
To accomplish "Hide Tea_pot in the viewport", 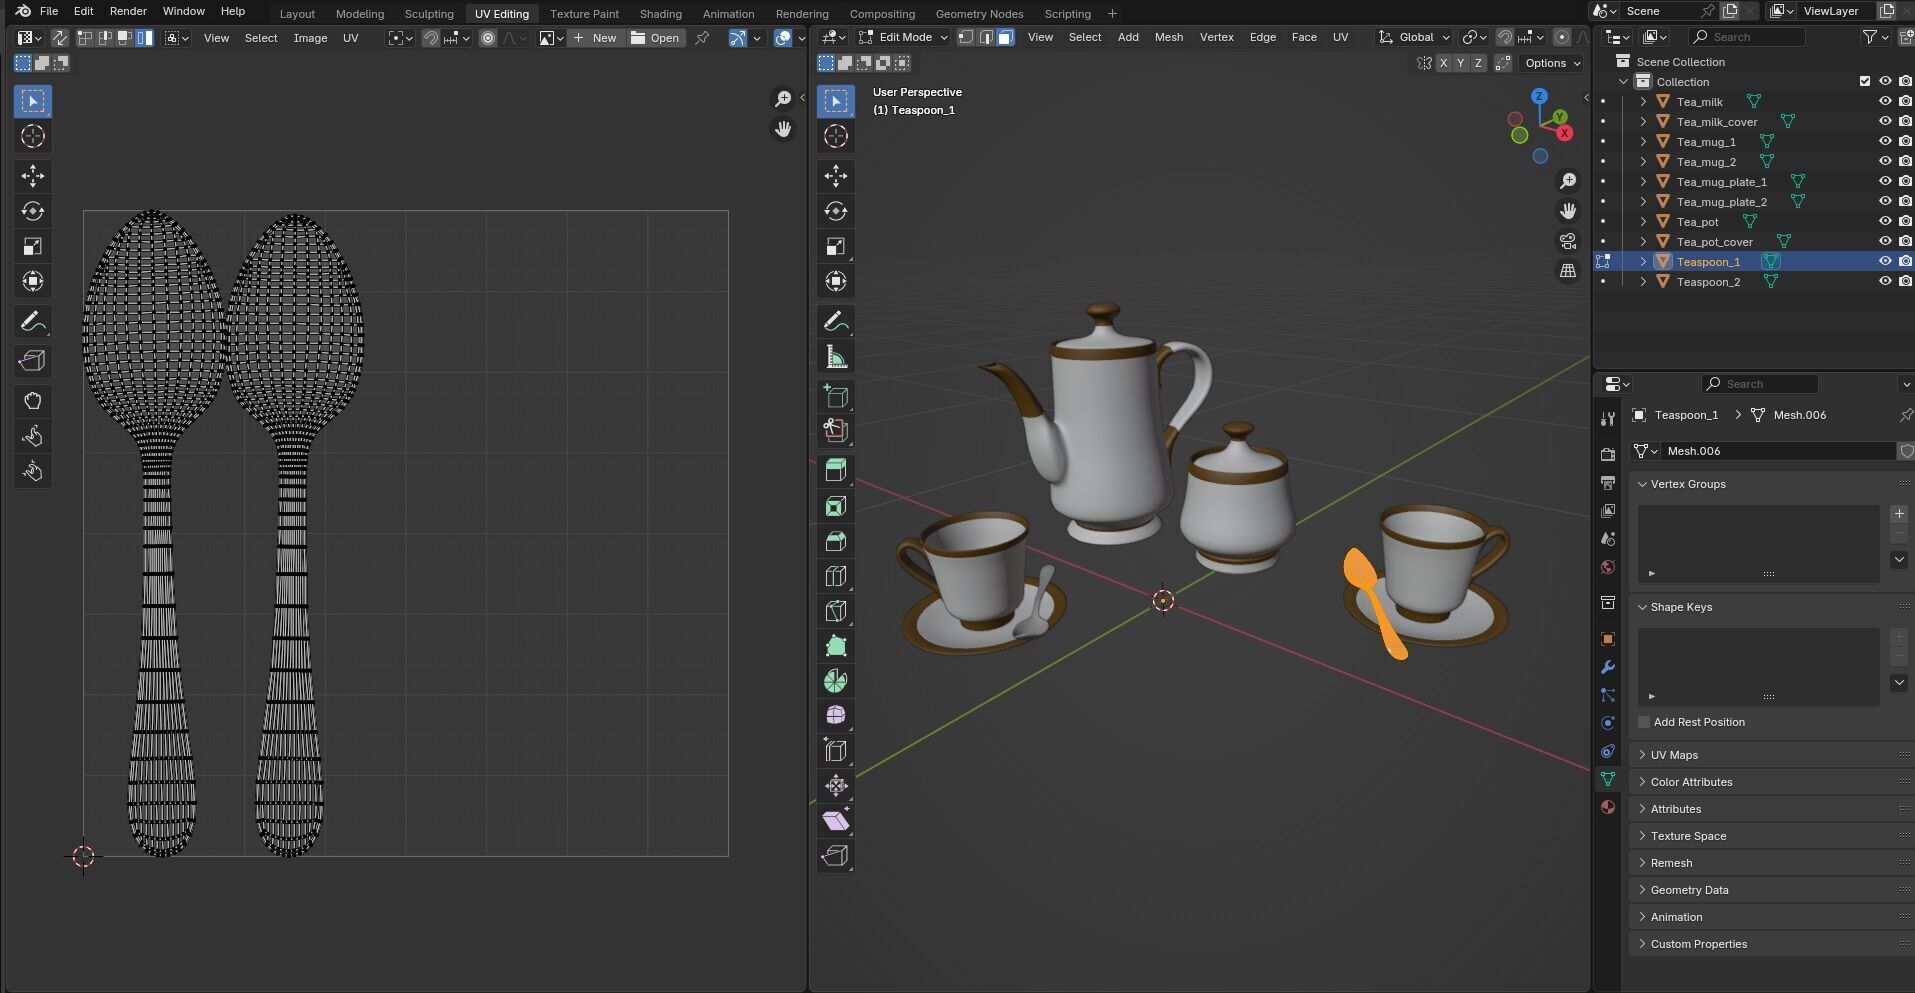I will coord(1885,221).
